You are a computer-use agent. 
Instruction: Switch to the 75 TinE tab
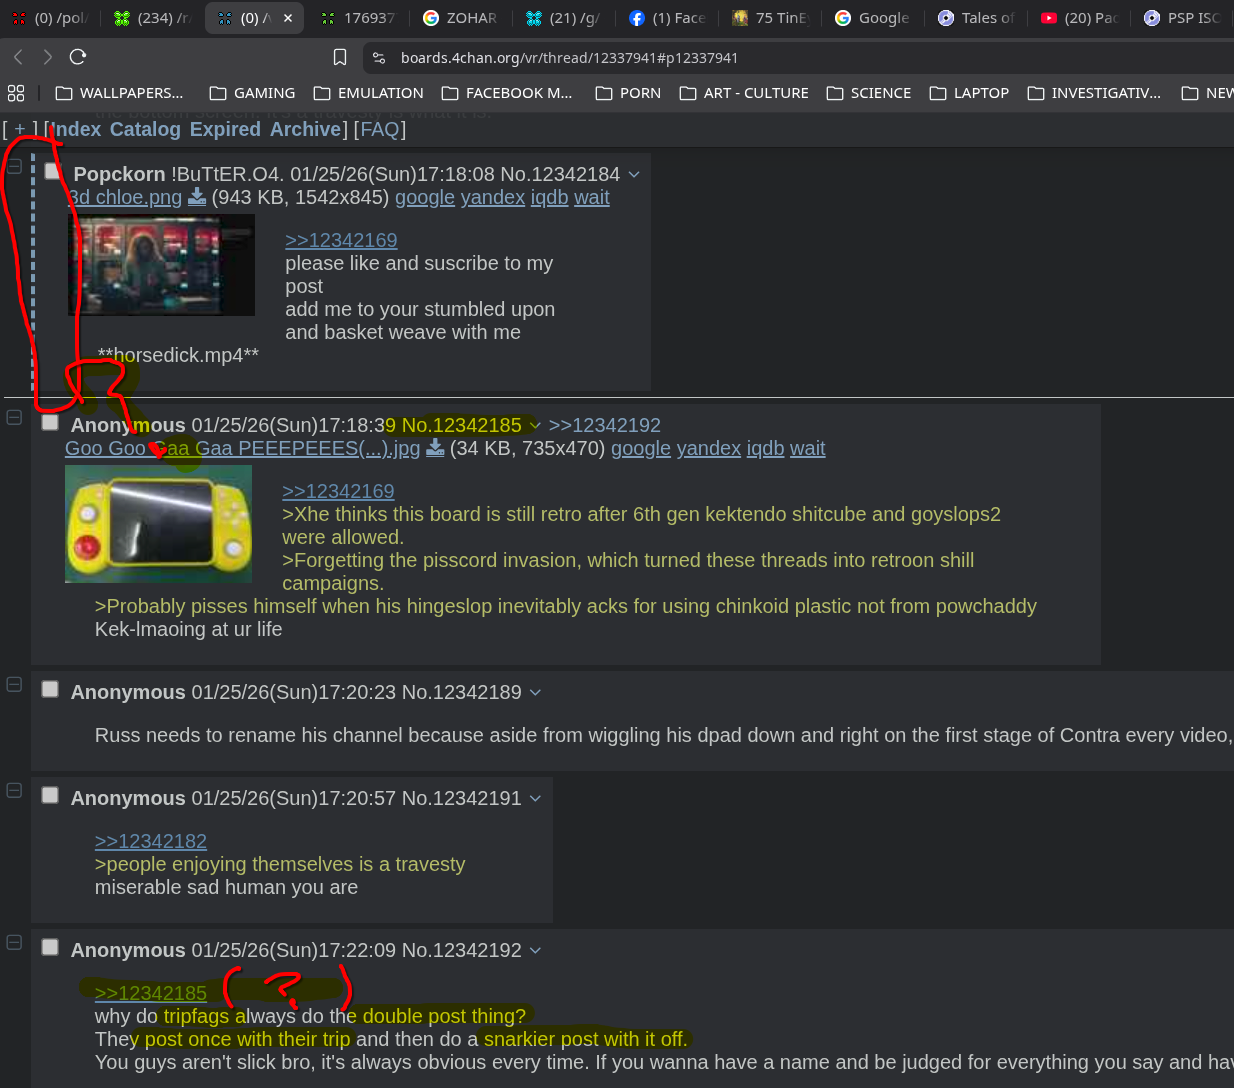(x=770, y=18)
